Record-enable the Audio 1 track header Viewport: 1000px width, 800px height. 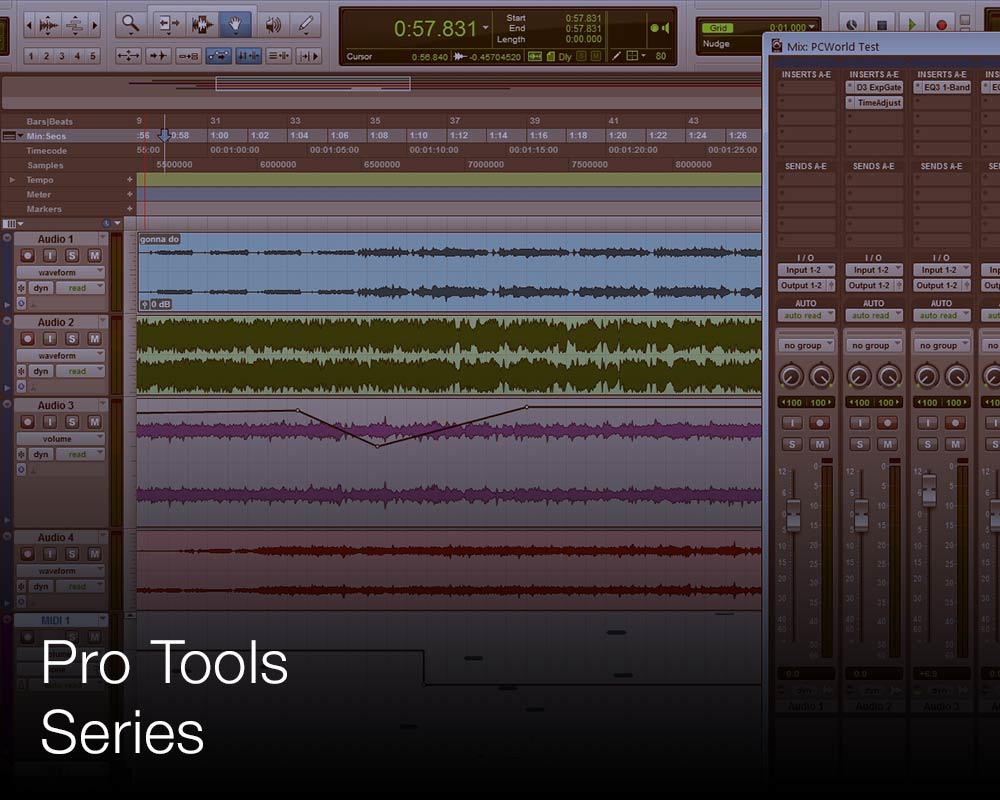click(x=27, y=256)
